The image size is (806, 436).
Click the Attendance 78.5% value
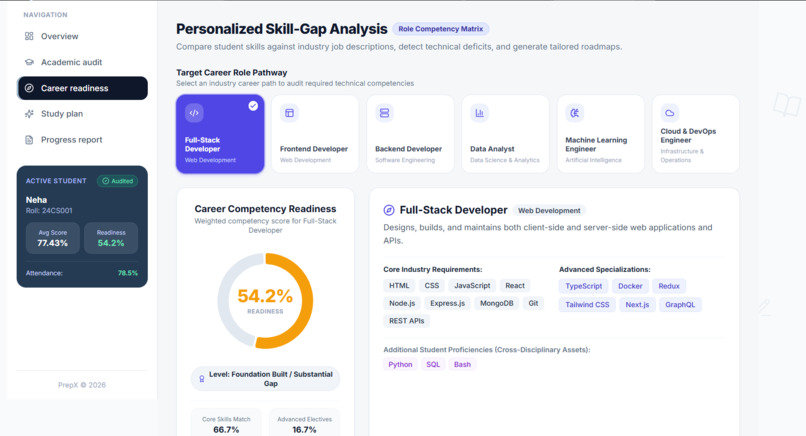[x=127, y=273]
